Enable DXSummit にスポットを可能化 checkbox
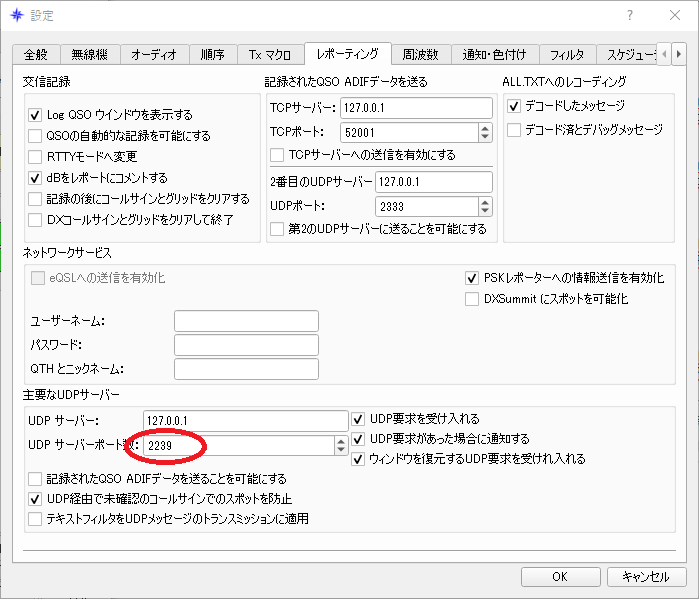The image size is (699, 599). pyautogui.click(x=472, y=299)
